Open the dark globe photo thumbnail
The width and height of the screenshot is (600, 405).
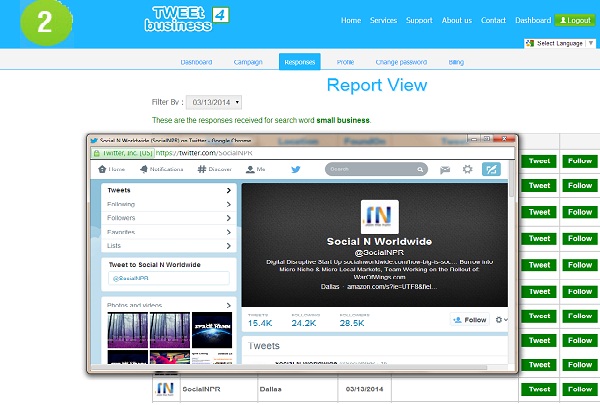(212, 330)
